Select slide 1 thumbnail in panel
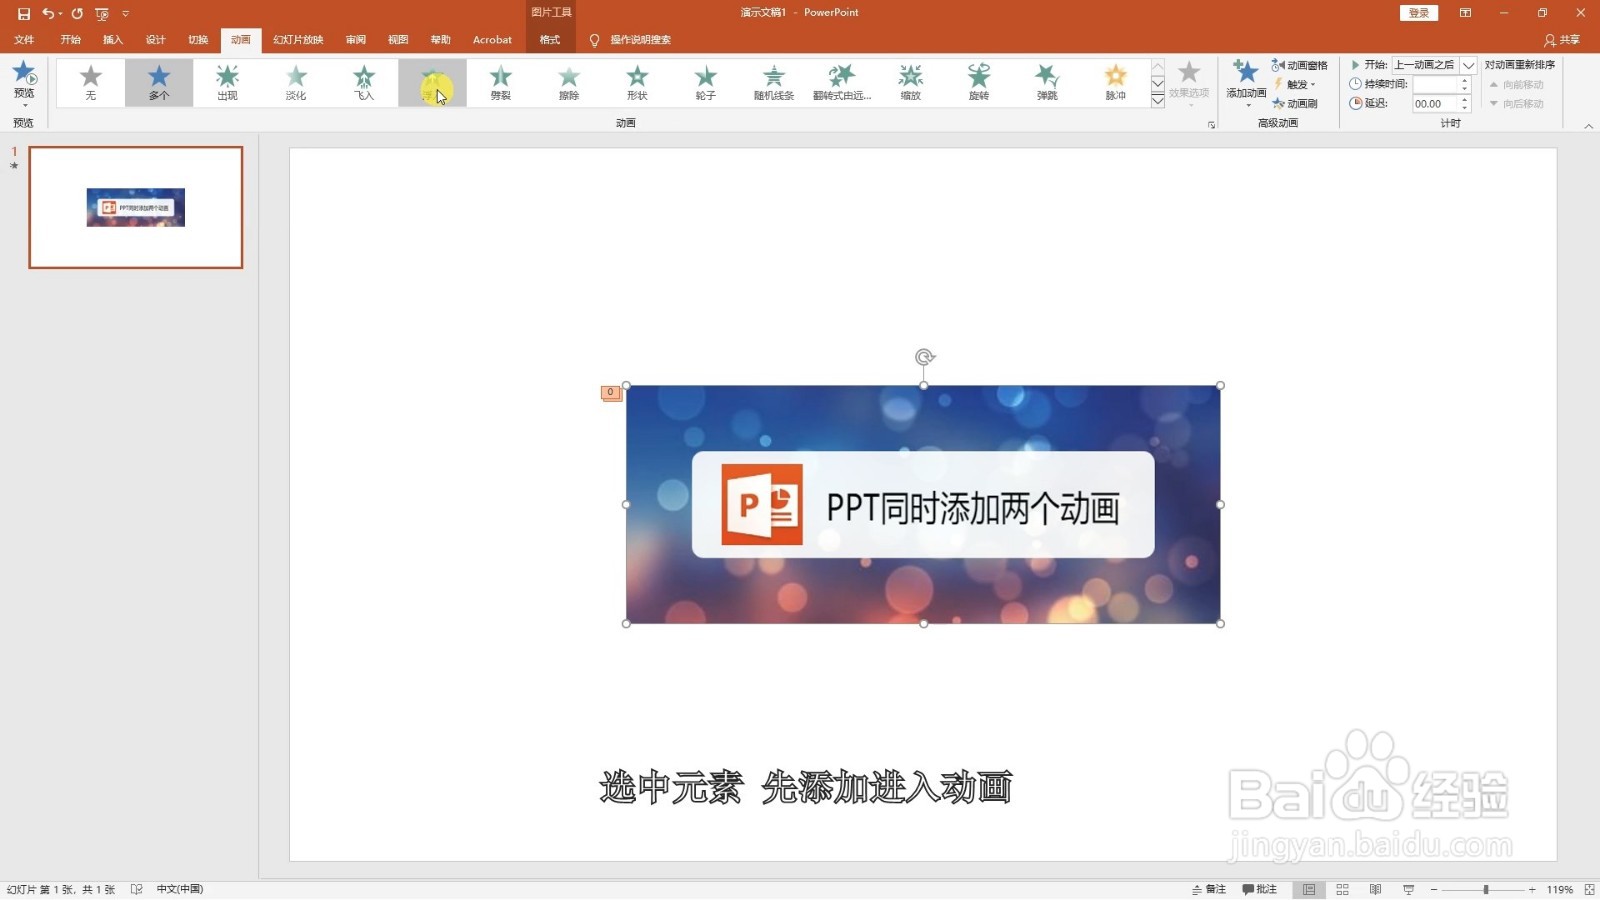The image size is (1600, 900). pyautogui.click(x=136, y=208)
